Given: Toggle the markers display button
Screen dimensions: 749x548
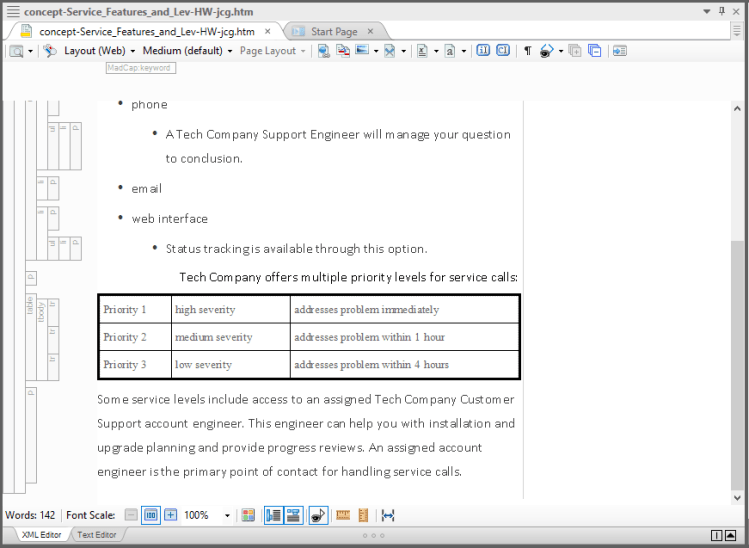Looking at the screenshot, I should [x=318, y=515].
